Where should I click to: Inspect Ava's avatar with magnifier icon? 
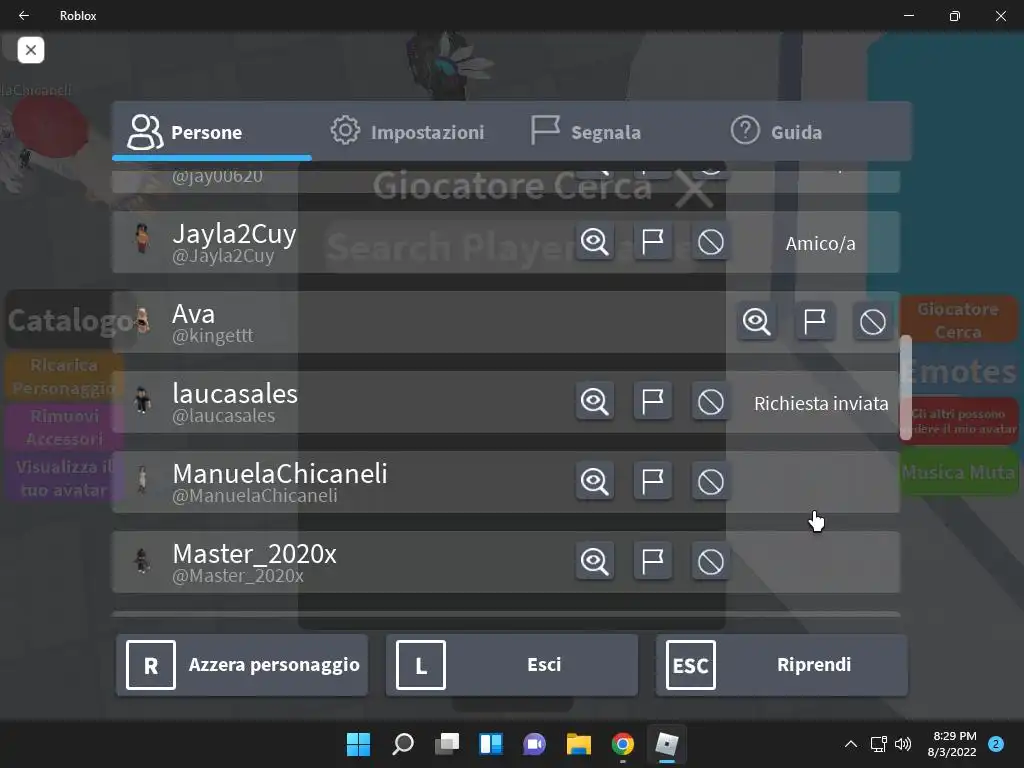pyautogui.click(x=756, y=322)
